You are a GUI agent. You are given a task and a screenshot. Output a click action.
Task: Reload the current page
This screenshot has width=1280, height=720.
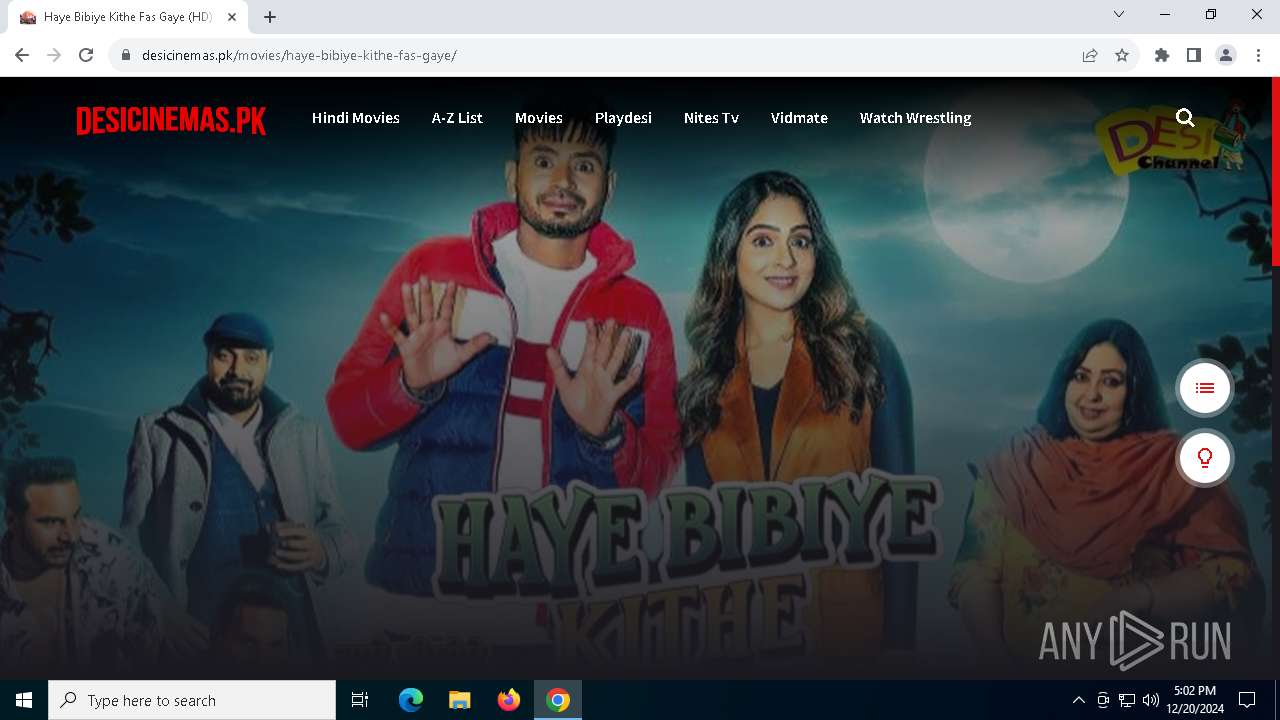86,55
